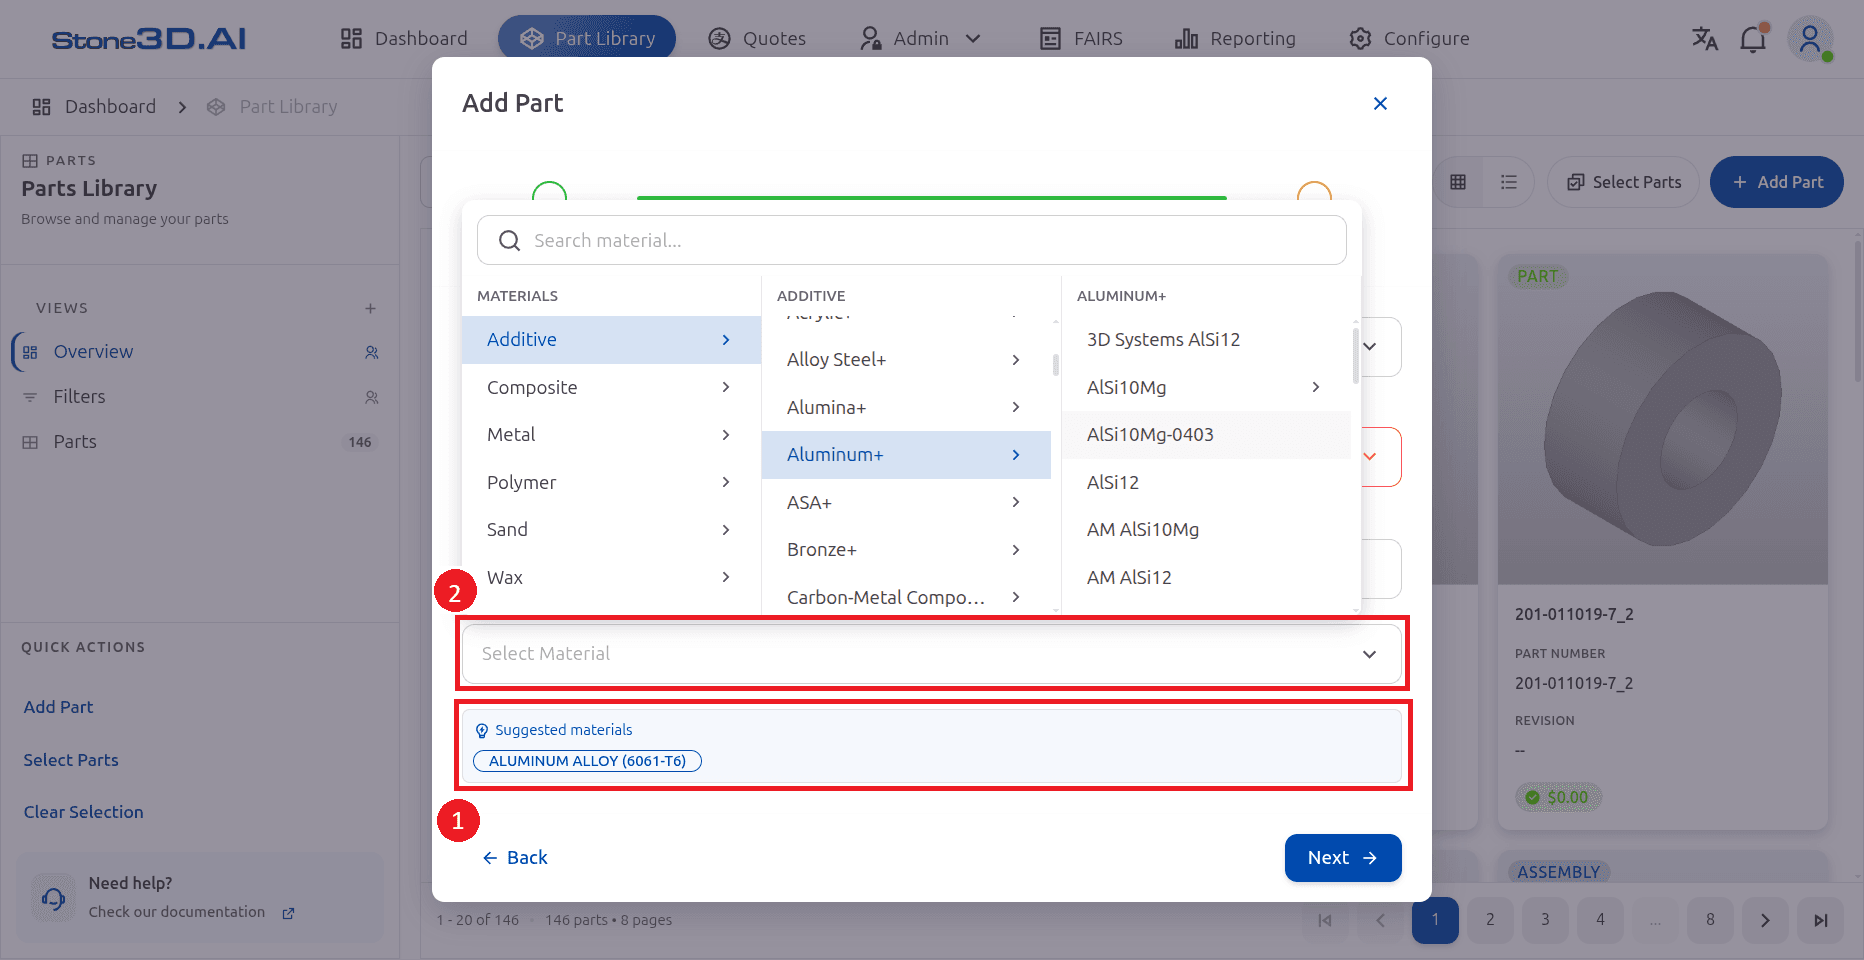Expand the Composite materials category
Image resolution: width=1864 pixels, height=960 pixels.
point(611,387)
